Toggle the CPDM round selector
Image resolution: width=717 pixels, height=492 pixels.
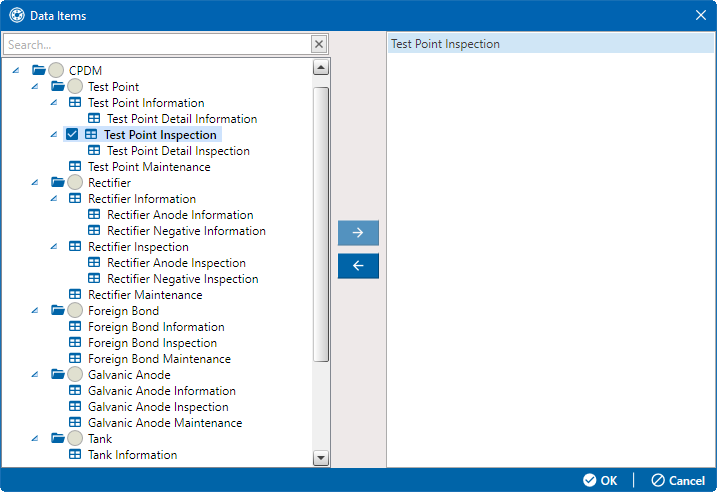[56, 70]
